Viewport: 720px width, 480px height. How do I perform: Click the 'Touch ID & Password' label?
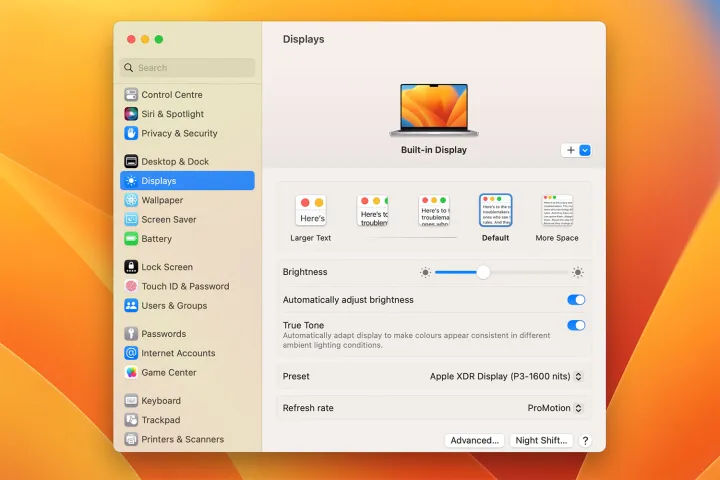(186, 286)
